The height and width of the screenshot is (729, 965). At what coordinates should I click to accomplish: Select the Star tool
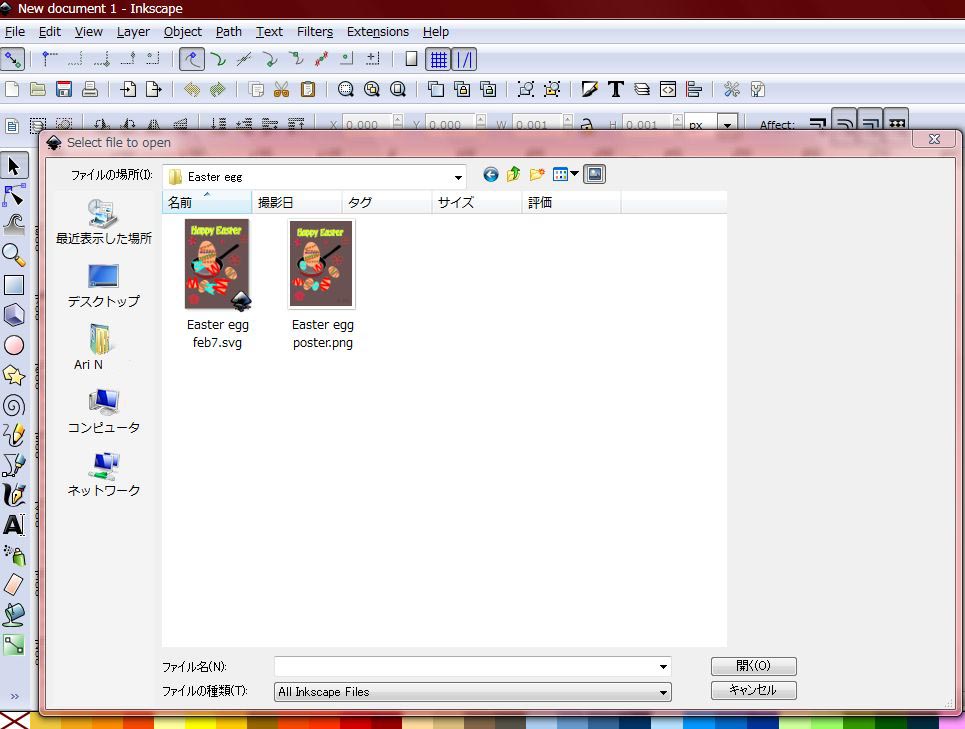(15, 375)
